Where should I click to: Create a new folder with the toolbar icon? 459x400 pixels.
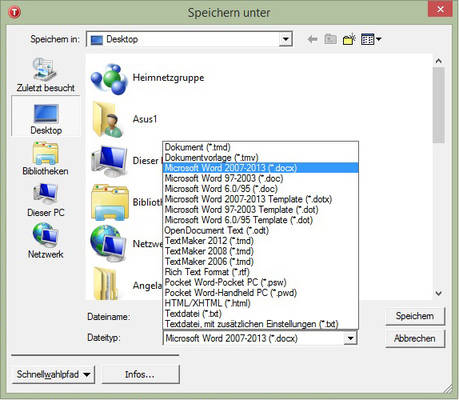[349, 39]
